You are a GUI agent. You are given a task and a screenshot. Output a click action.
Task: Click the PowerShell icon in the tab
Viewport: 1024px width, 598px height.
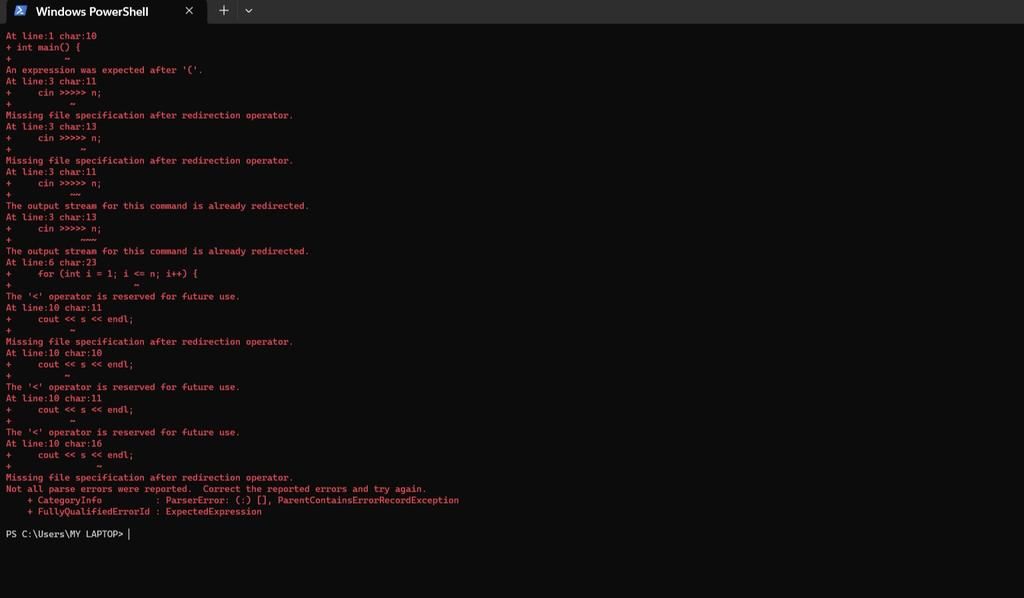[x=20, y=11]
